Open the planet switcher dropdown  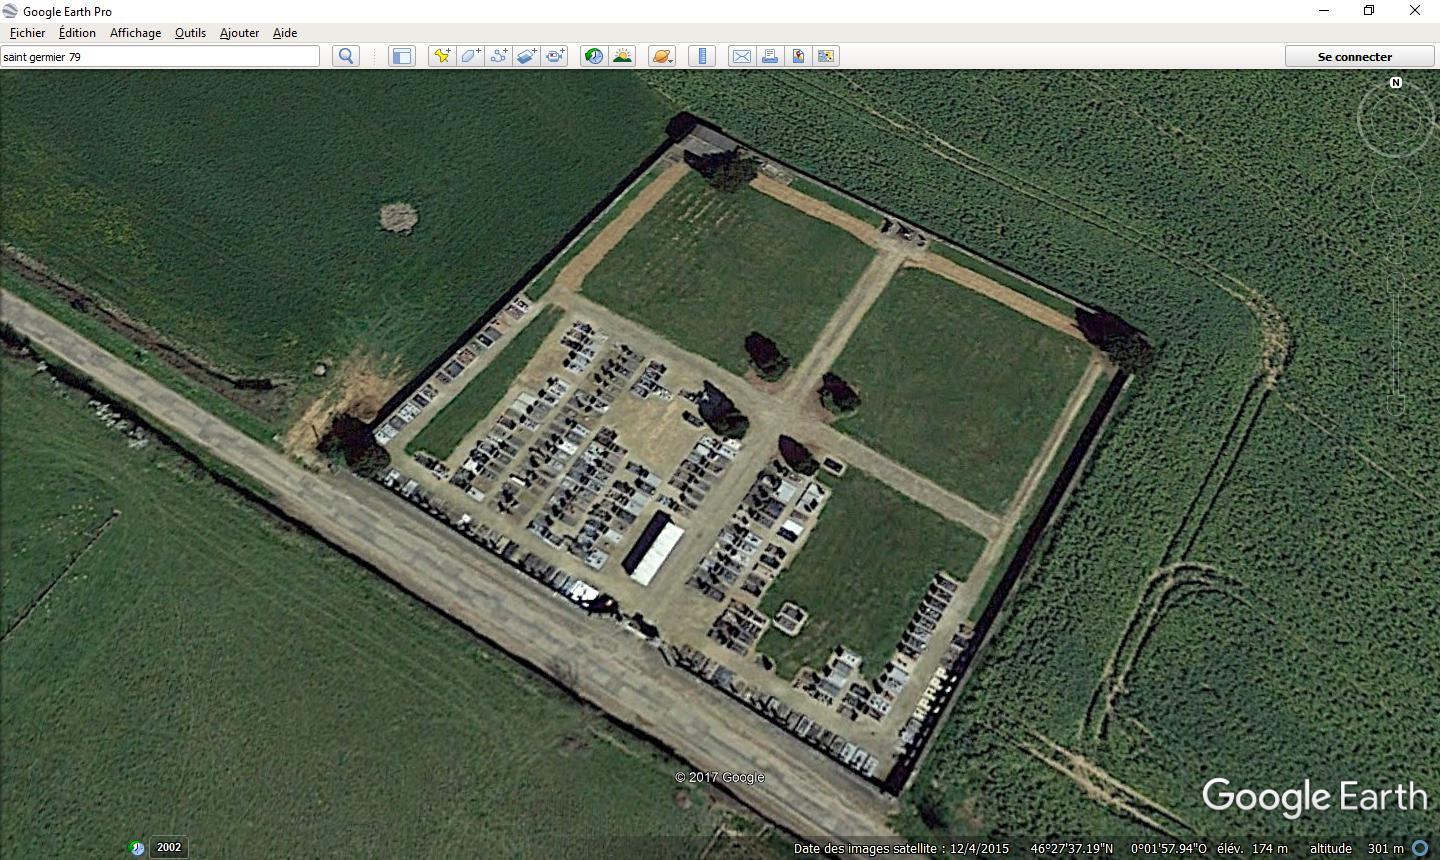(x=662, y=56)
